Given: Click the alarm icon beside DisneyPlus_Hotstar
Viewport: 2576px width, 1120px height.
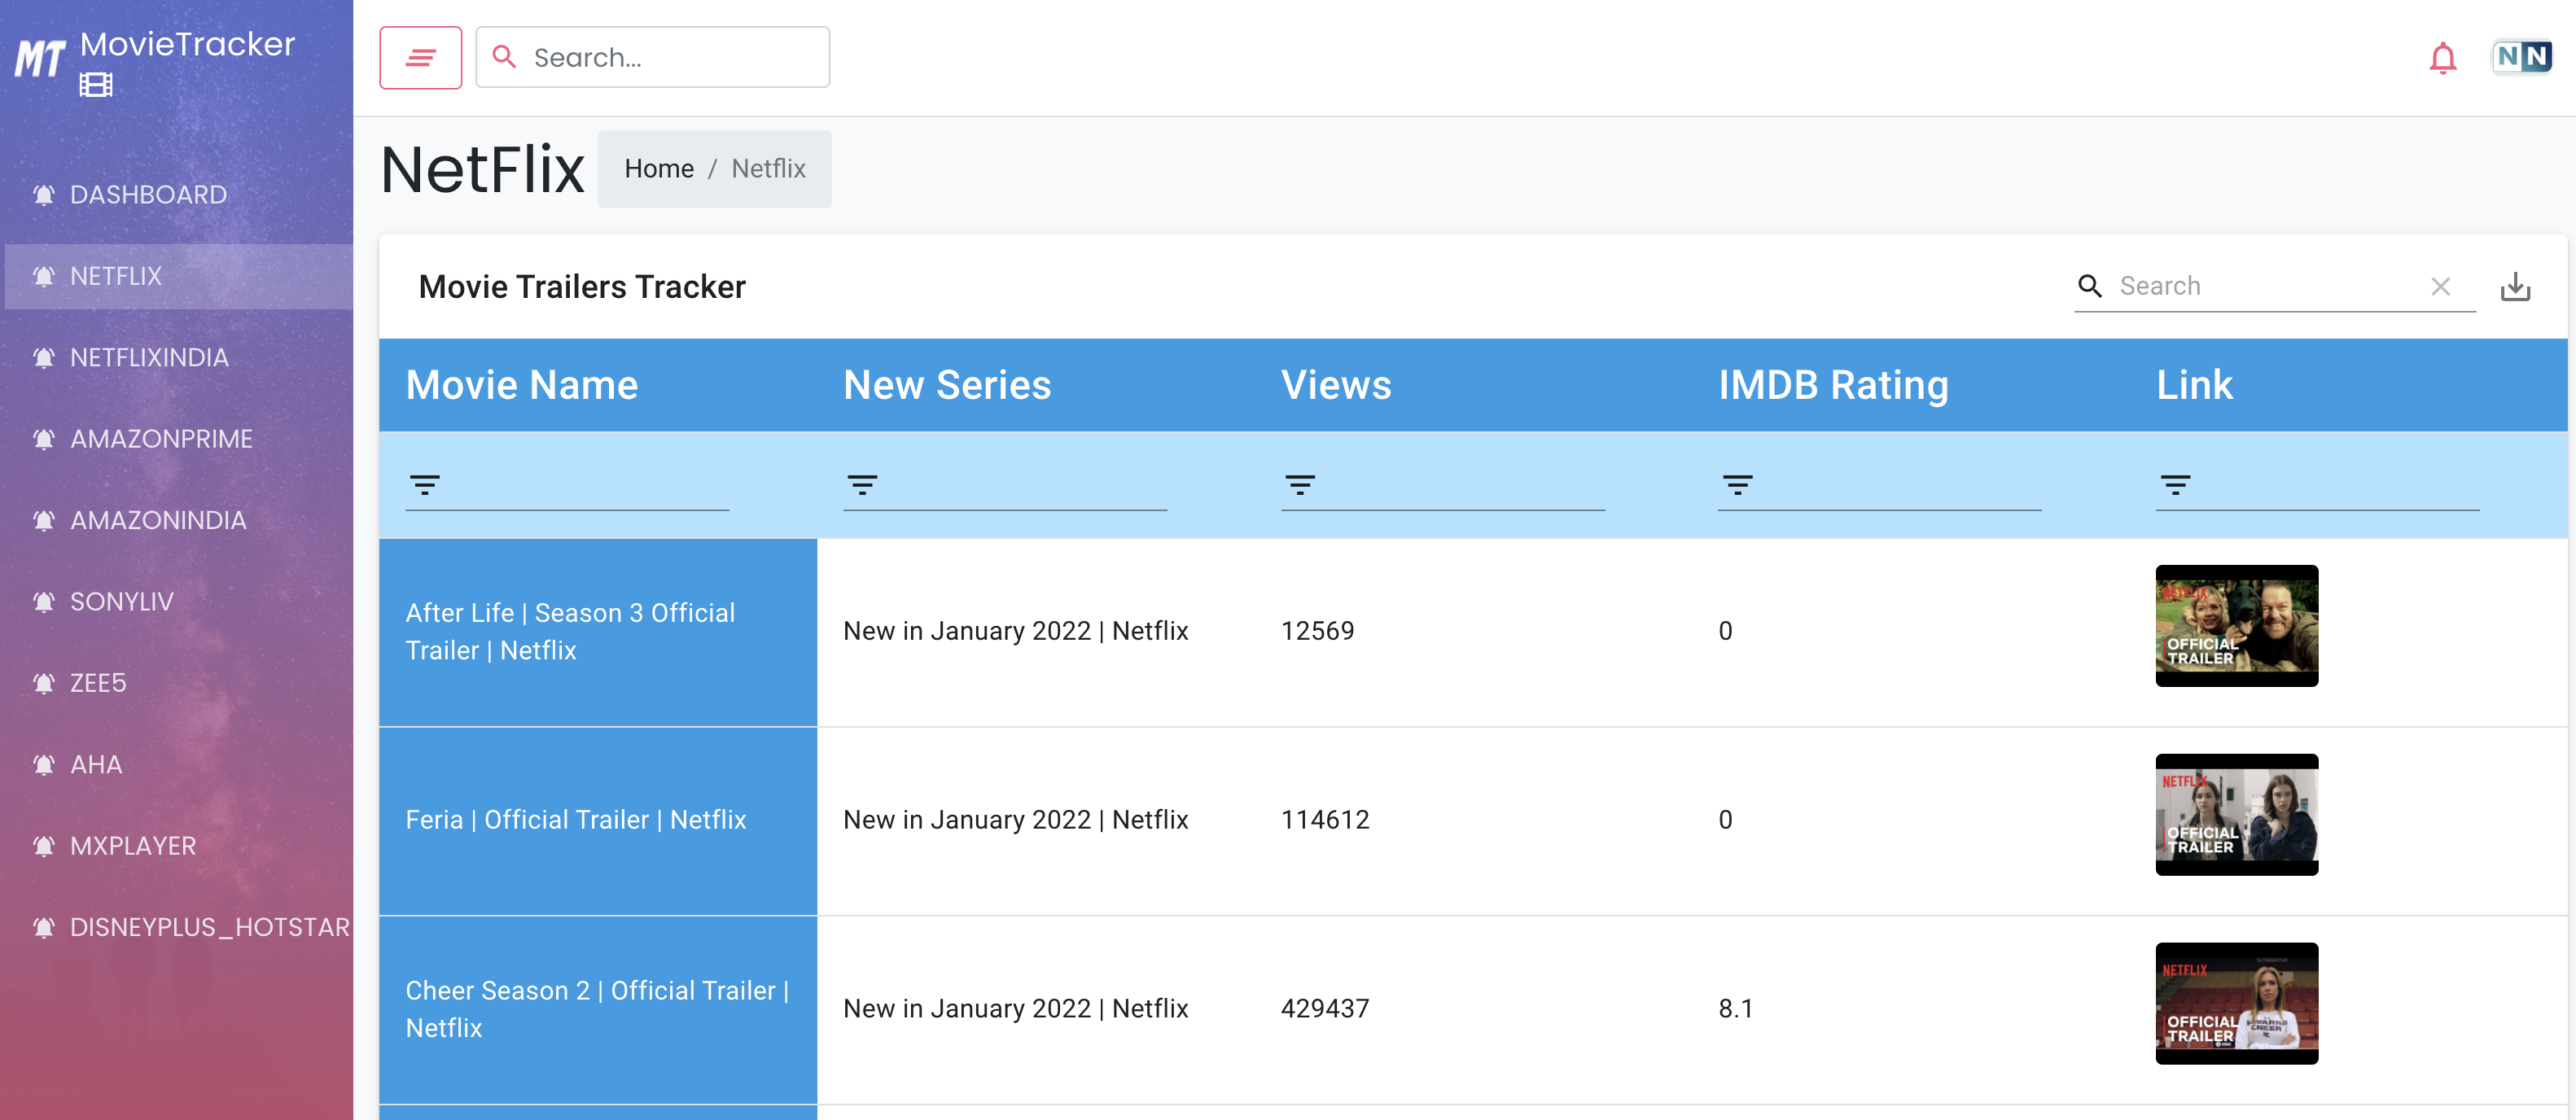Looking at the screenshot, I should click(44, 927).
